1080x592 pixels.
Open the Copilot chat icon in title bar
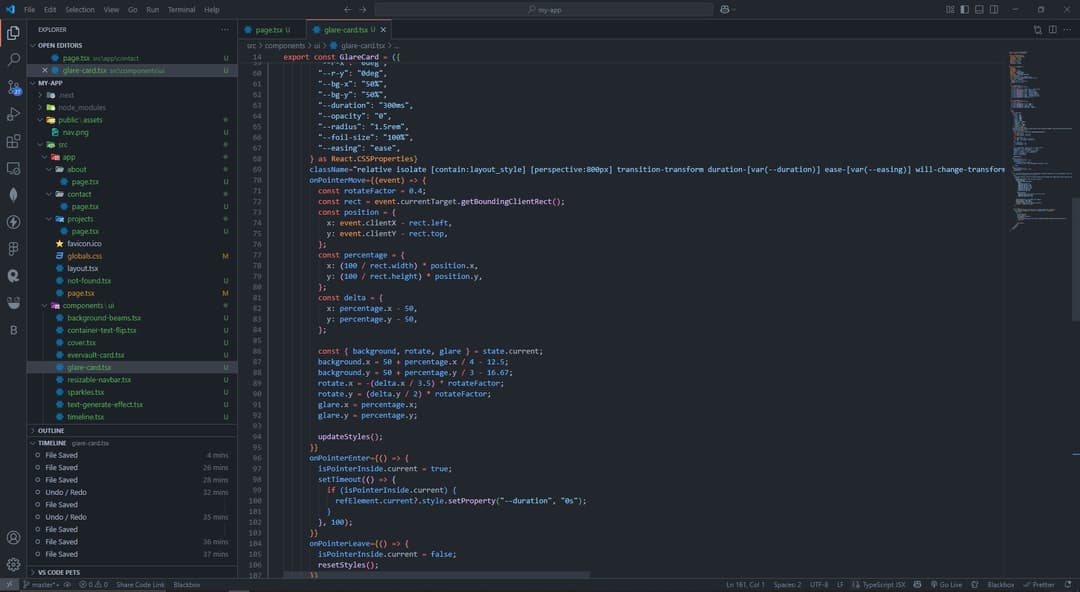point(723,9)
